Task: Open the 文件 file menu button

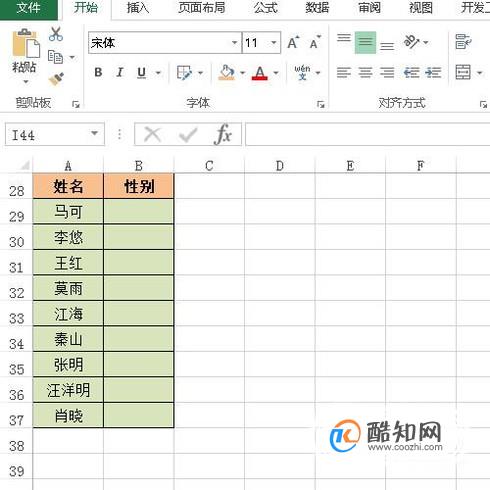Action: [29, 8]
